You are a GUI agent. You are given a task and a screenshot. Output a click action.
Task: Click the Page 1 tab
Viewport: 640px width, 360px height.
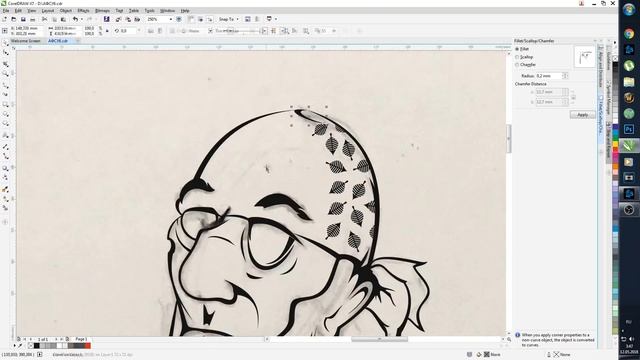(81, 339)
